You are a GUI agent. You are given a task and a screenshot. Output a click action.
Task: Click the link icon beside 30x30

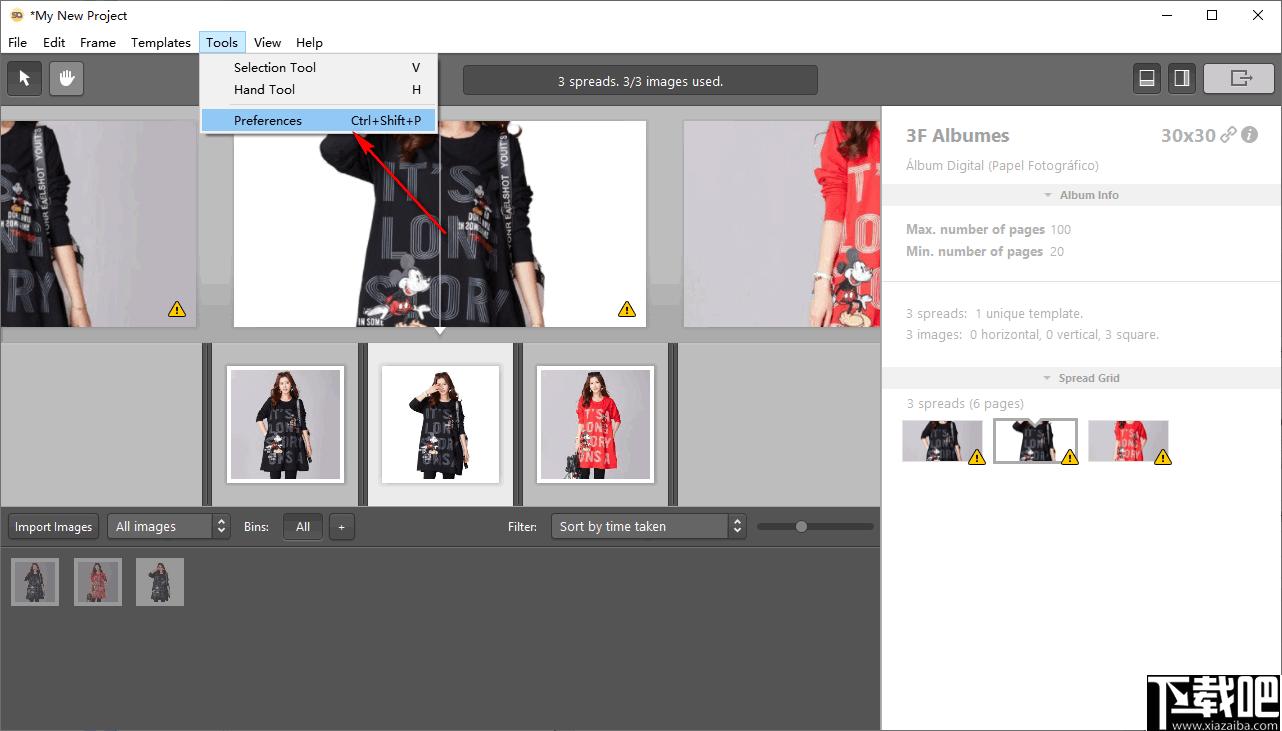(x=1228, y=135)
